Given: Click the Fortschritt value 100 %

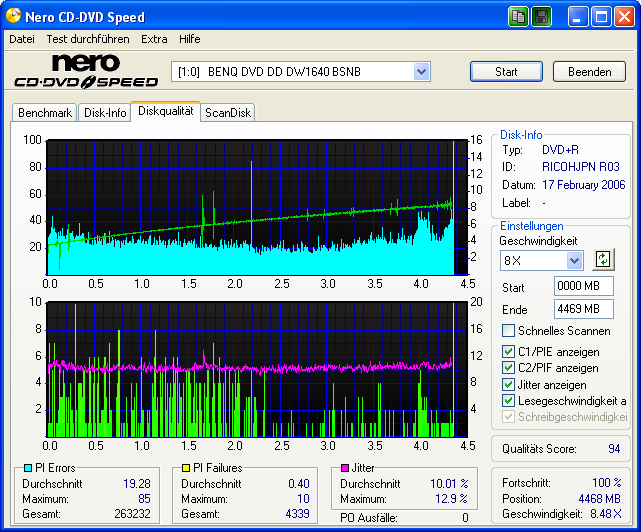Looking at the screenshot, I should click(x=607, y=483).
